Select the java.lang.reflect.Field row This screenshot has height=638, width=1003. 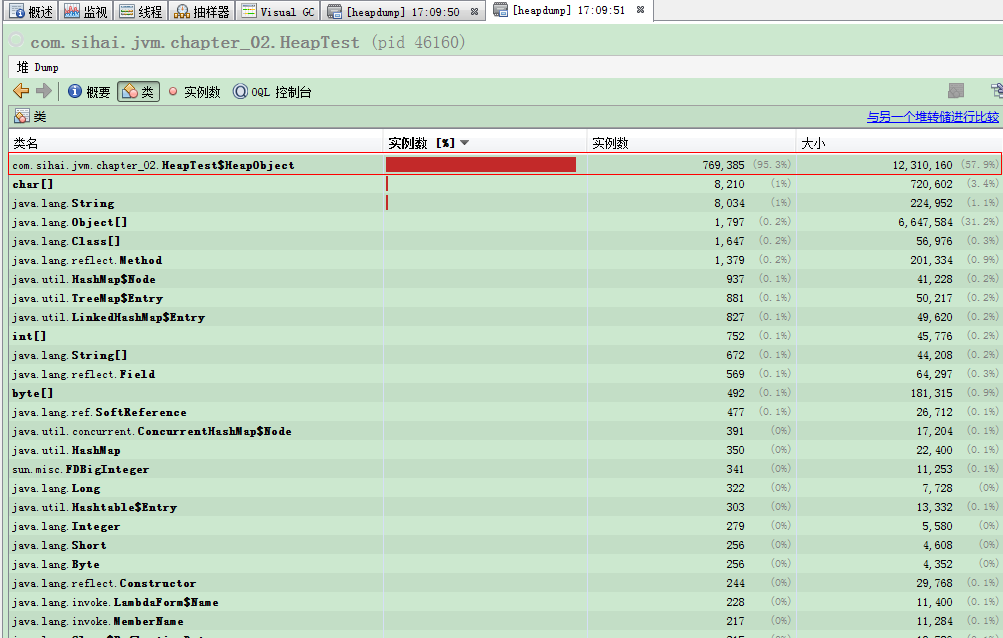point(505,374)
